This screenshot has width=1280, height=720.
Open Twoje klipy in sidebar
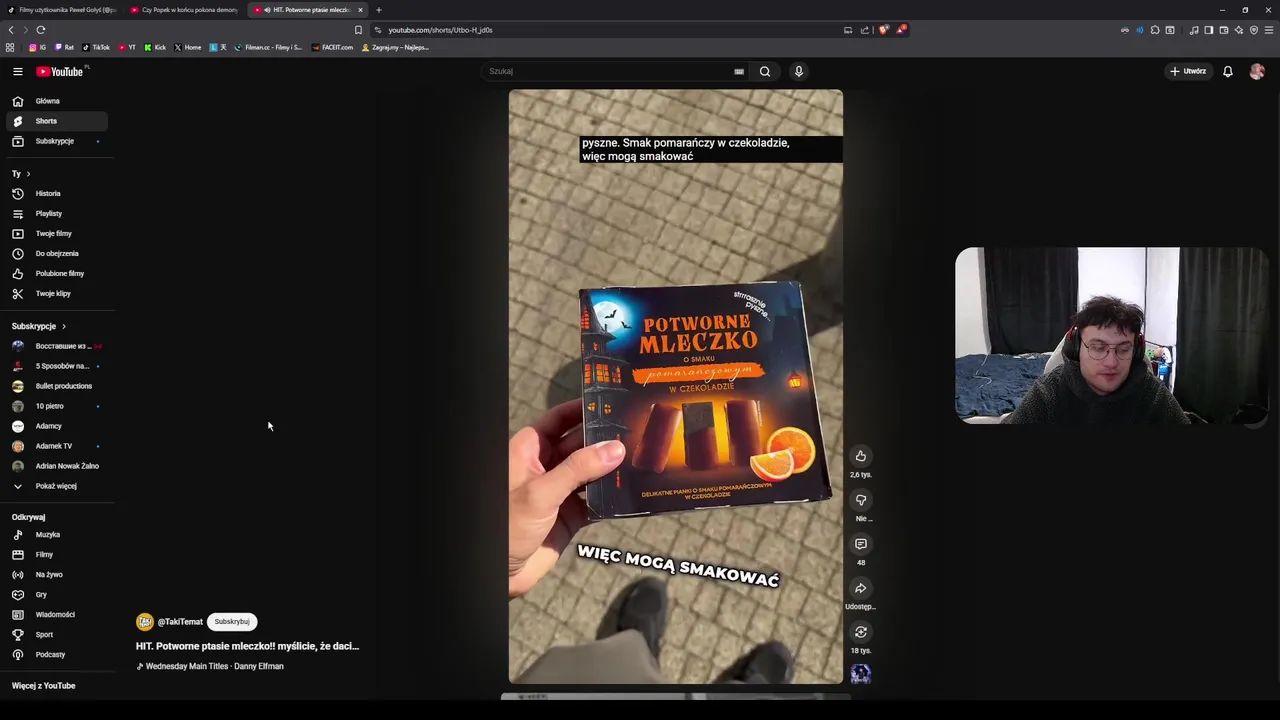point(57,293)
